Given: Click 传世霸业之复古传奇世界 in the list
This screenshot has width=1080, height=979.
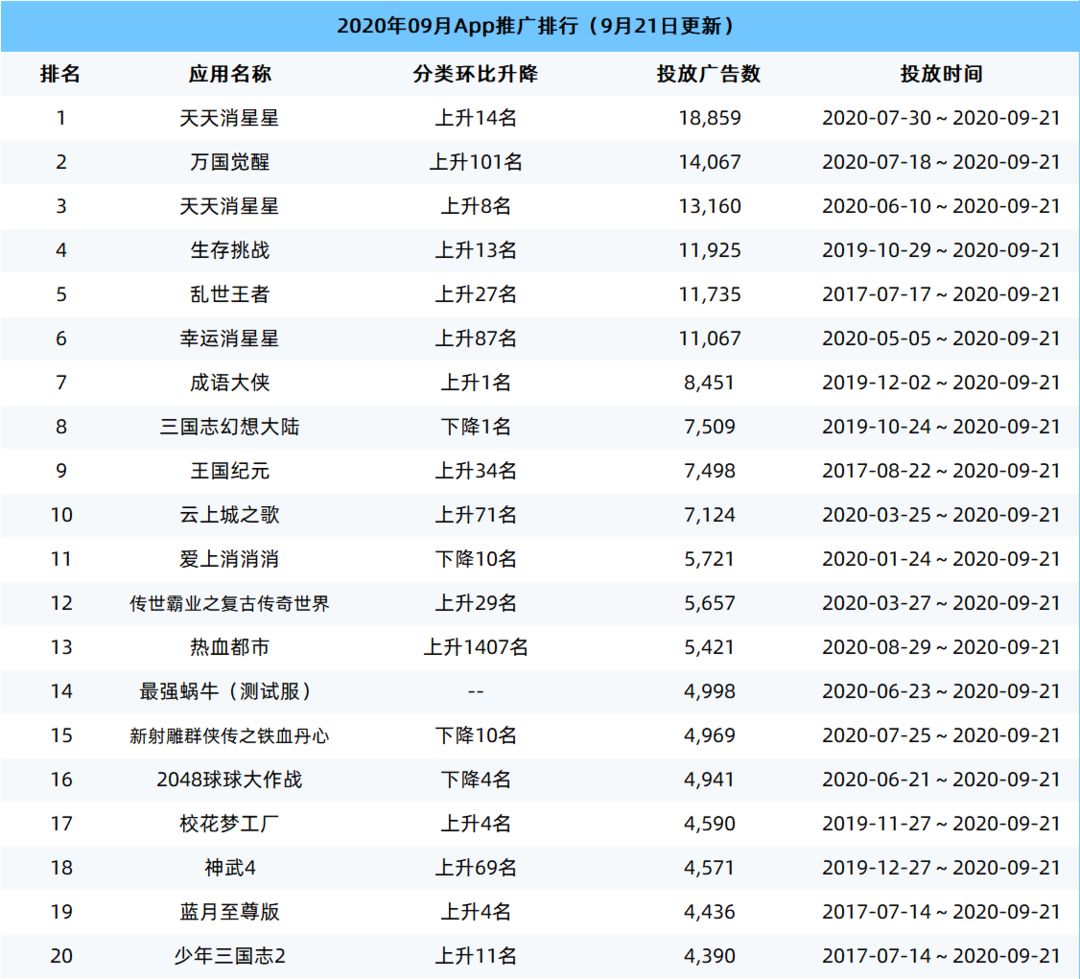Looking at the screenshot, I should click(229, 604).
